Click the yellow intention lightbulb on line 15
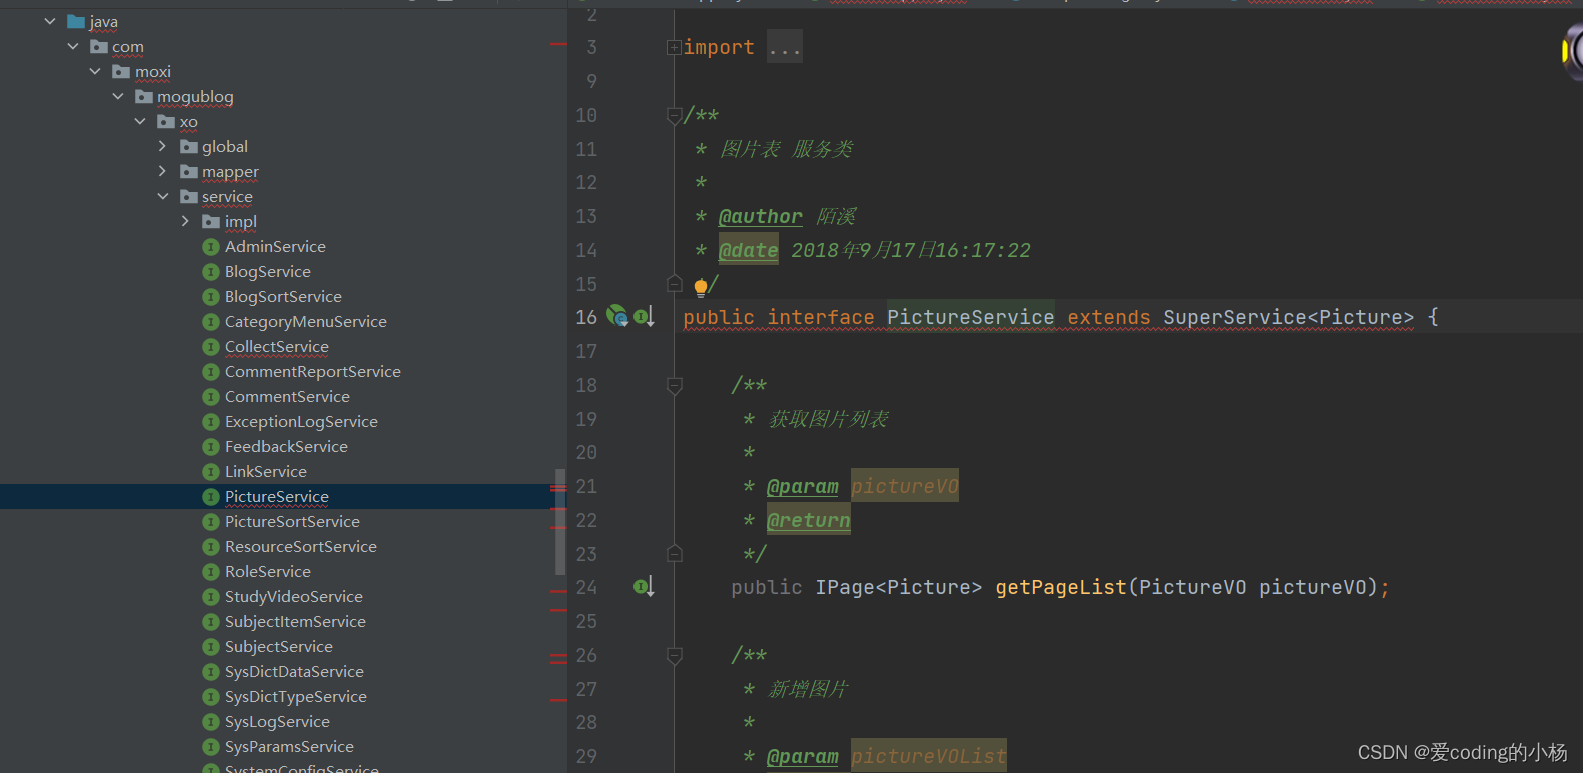This screenshot has width=1583, height=773. [x=701, y=287]
